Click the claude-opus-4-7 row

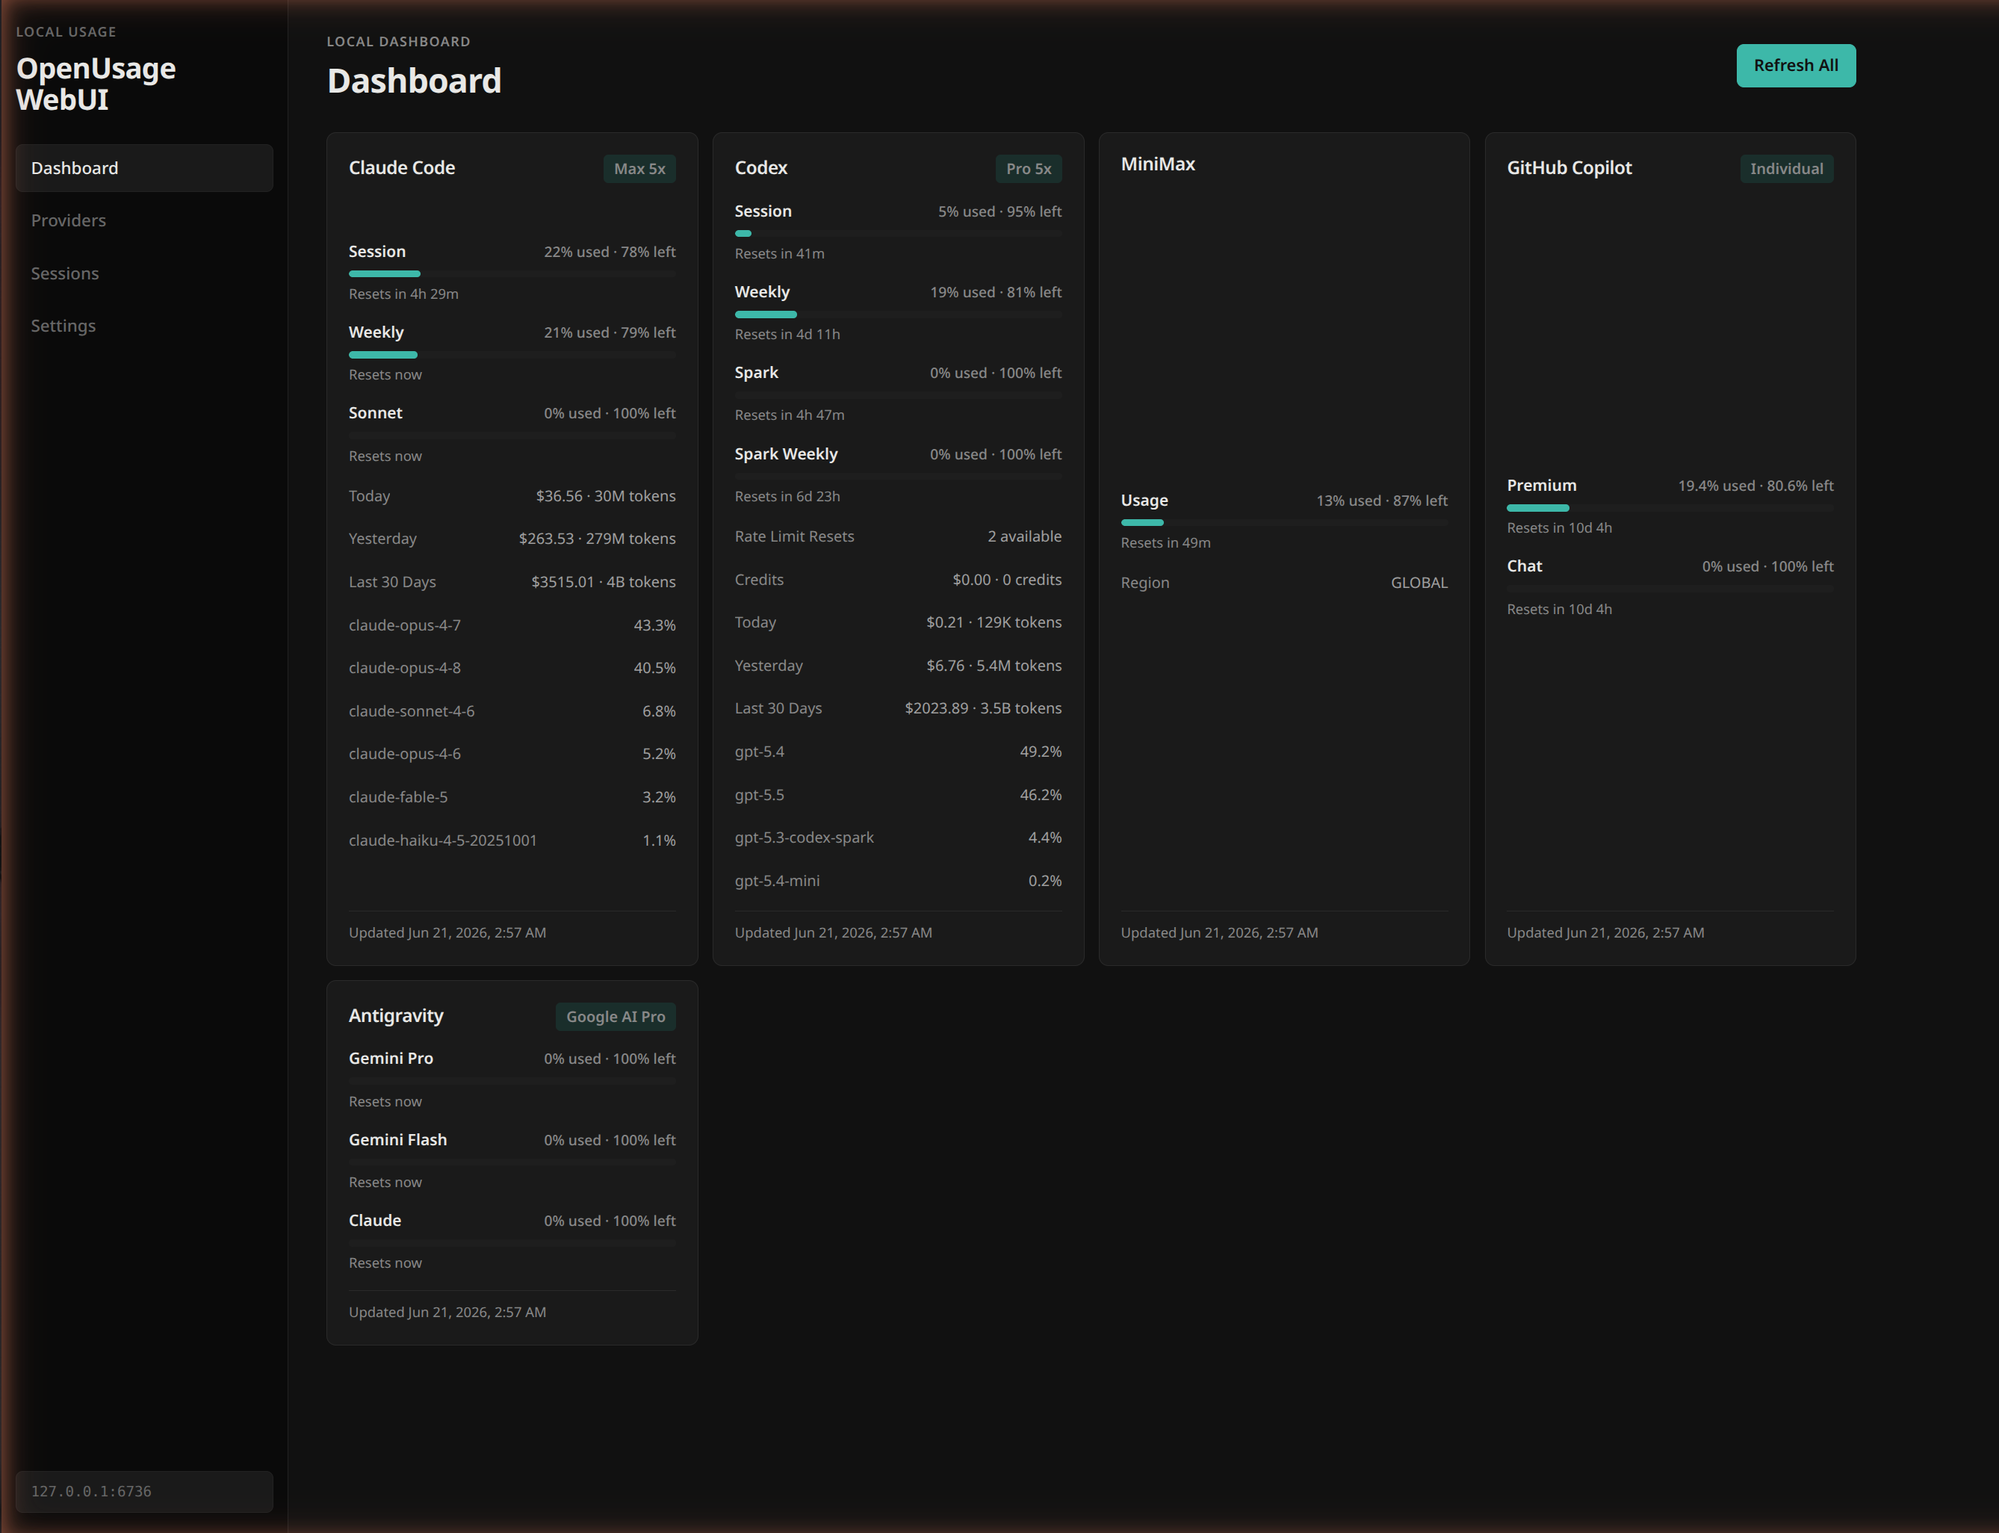(512, 625)
